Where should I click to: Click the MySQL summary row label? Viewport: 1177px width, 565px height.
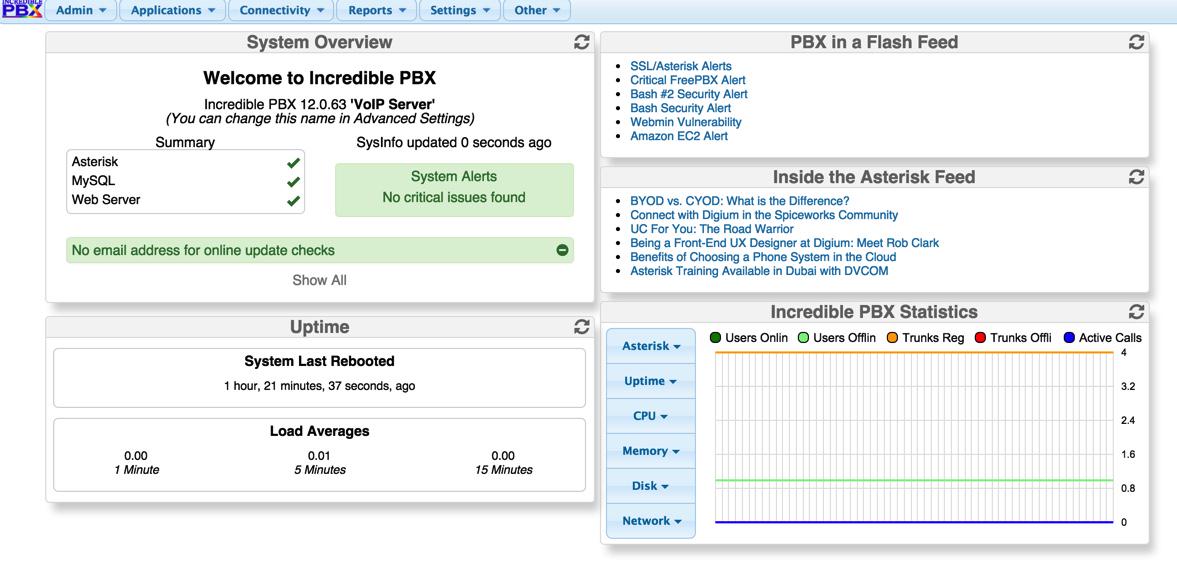pyautogui.click(x=93, y=181)
